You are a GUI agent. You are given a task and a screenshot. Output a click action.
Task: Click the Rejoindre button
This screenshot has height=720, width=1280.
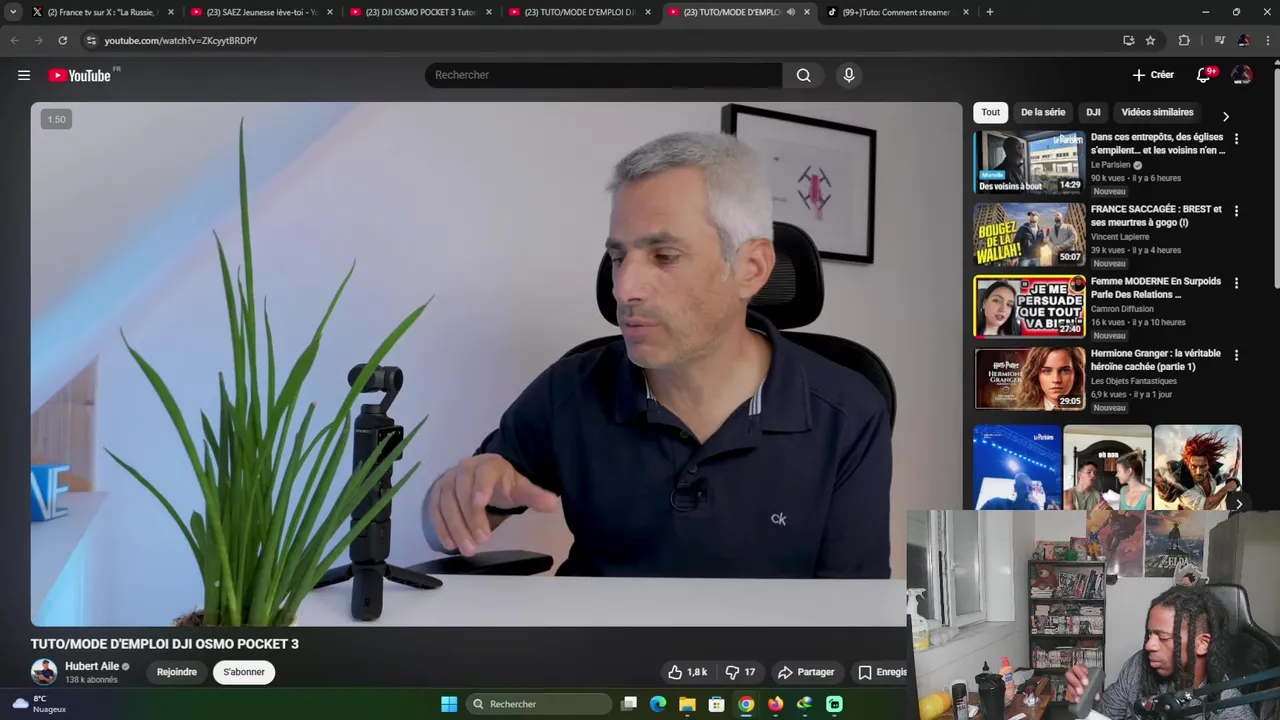(x=177, y=672)
